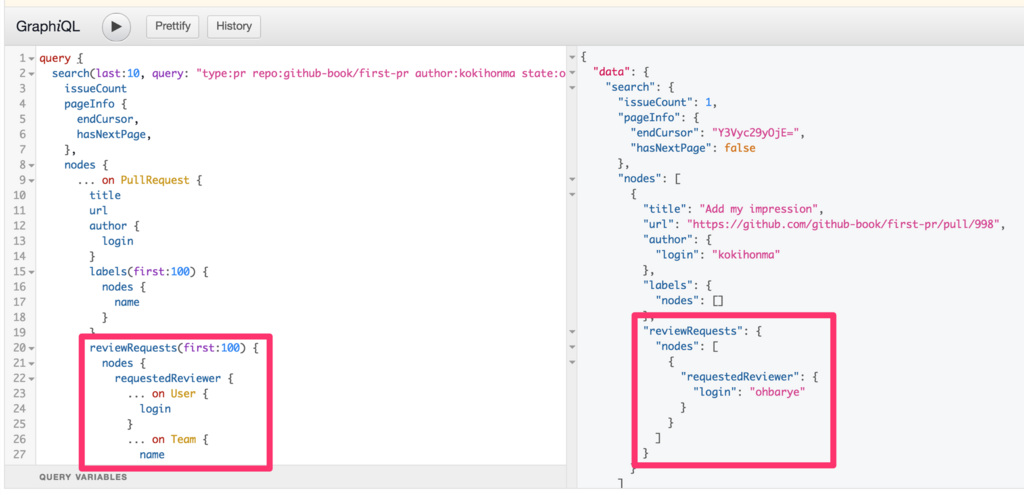
Task: Place cursor on endCursor in line 5
Action: pos(104,119)
